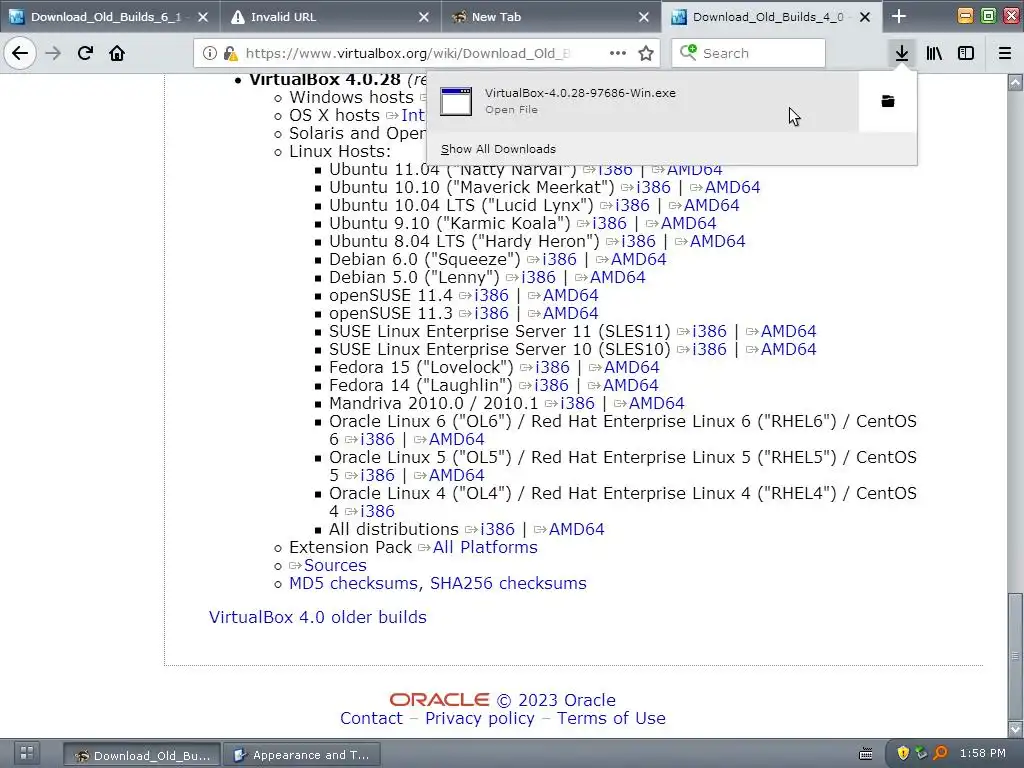Viewport: 1024px width, 768px height.
Task: Show site information icon in address bar
Action: [x=209, y=53]
